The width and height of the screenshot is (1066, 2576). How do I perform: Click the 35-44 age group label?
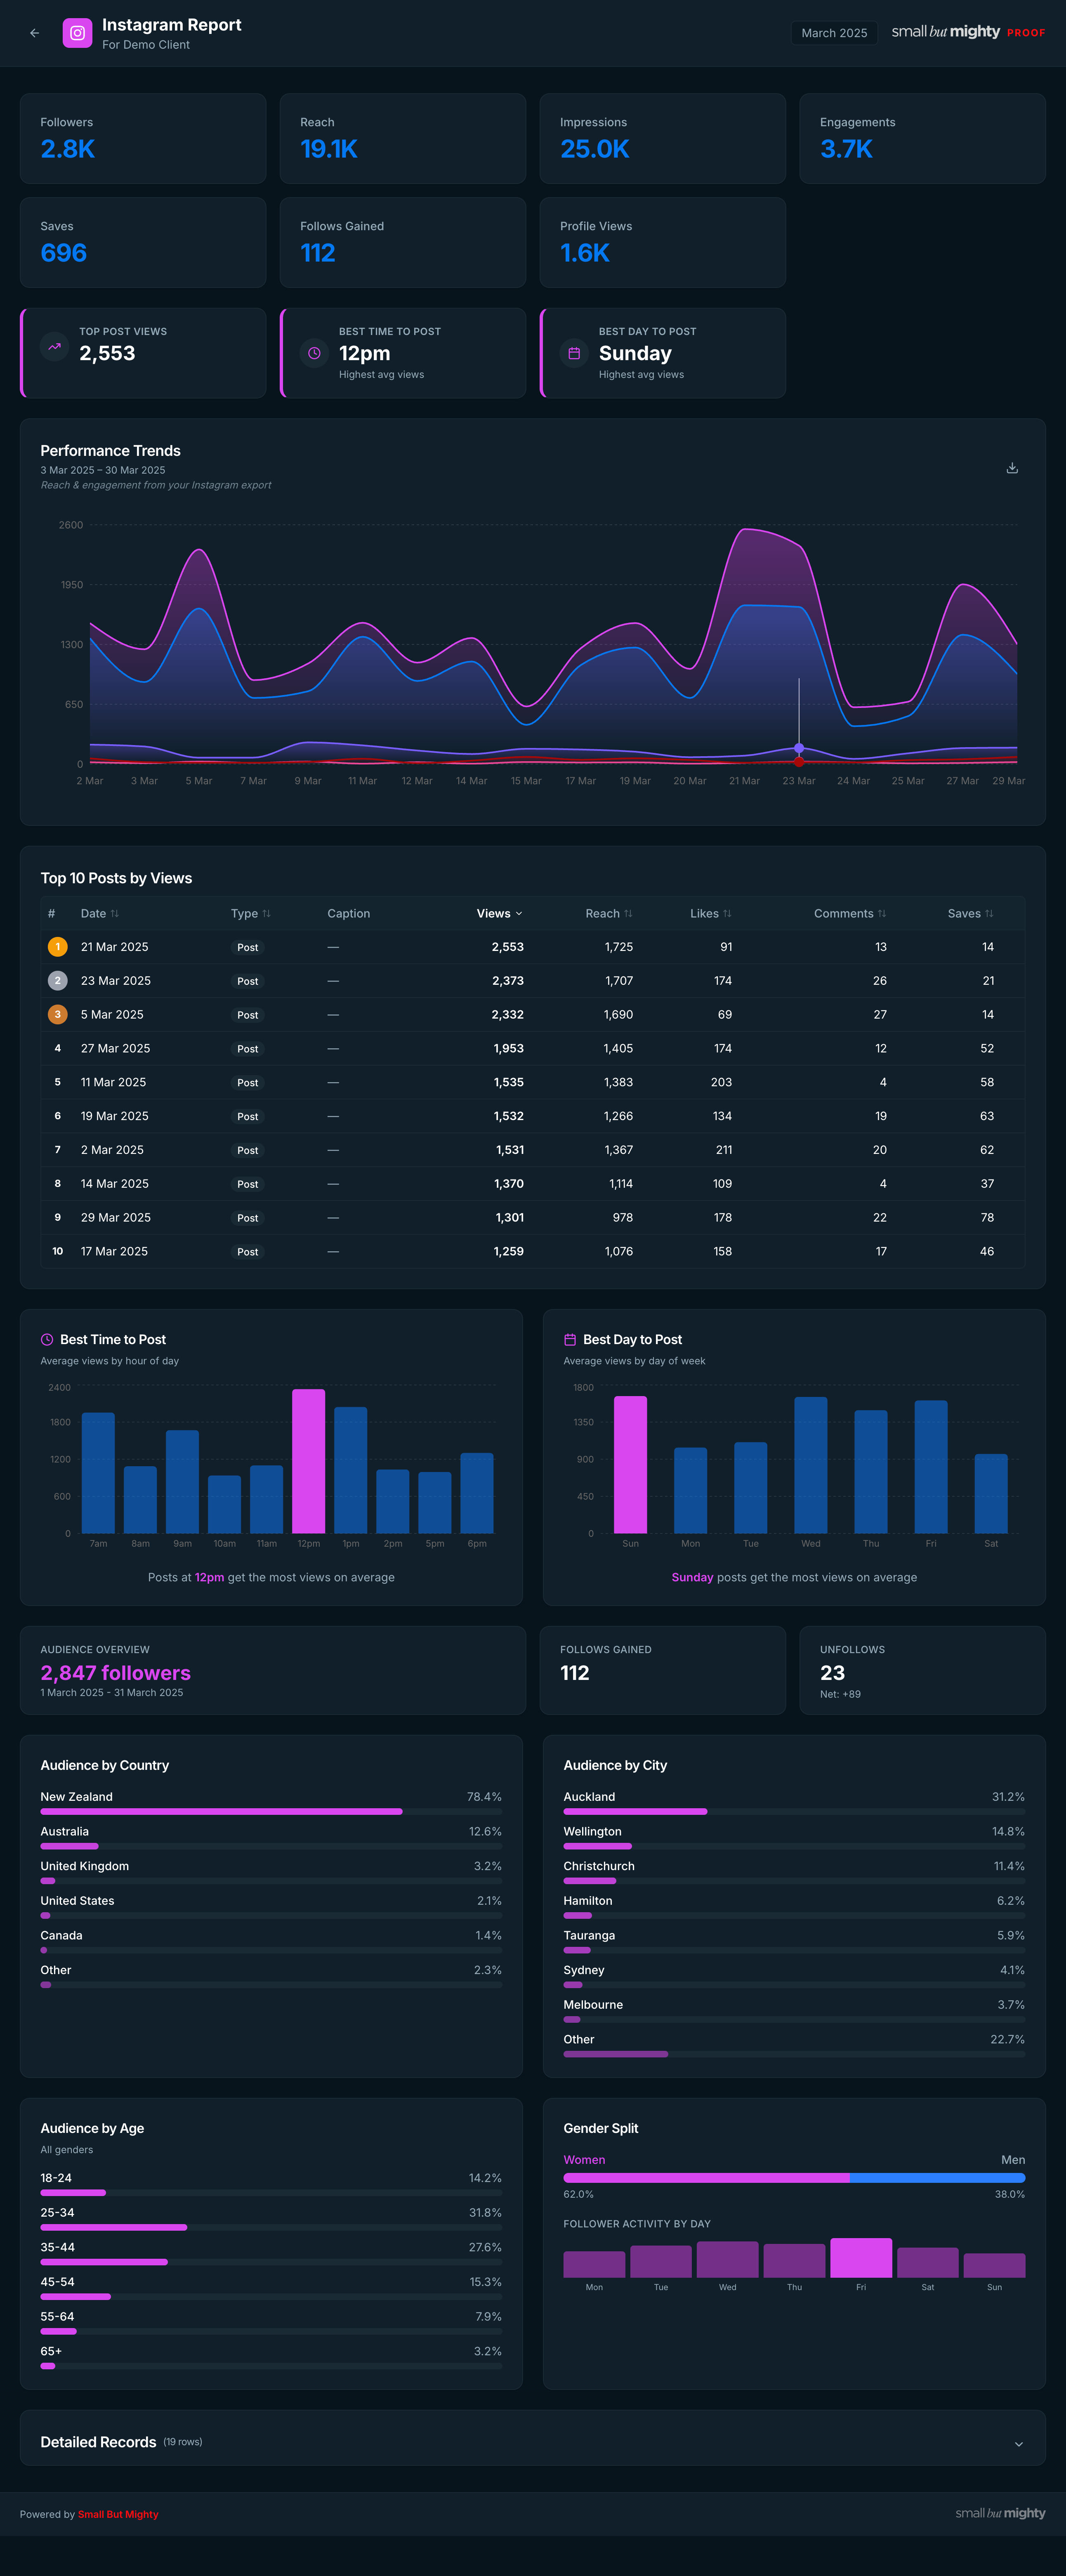pos(57,2247)
